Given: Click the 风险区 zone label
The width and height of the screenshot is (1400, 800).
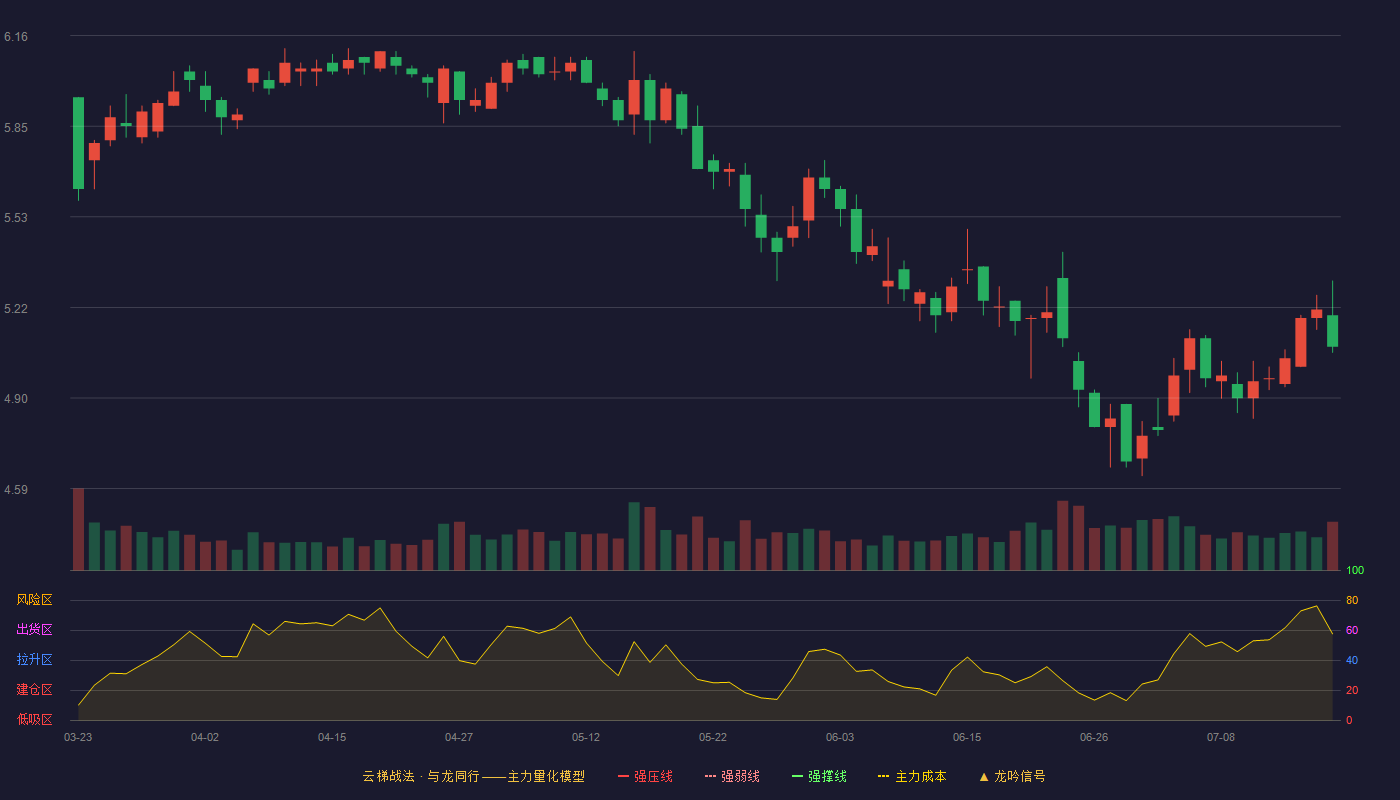Looking at the screenshot, I should [34, 600].
